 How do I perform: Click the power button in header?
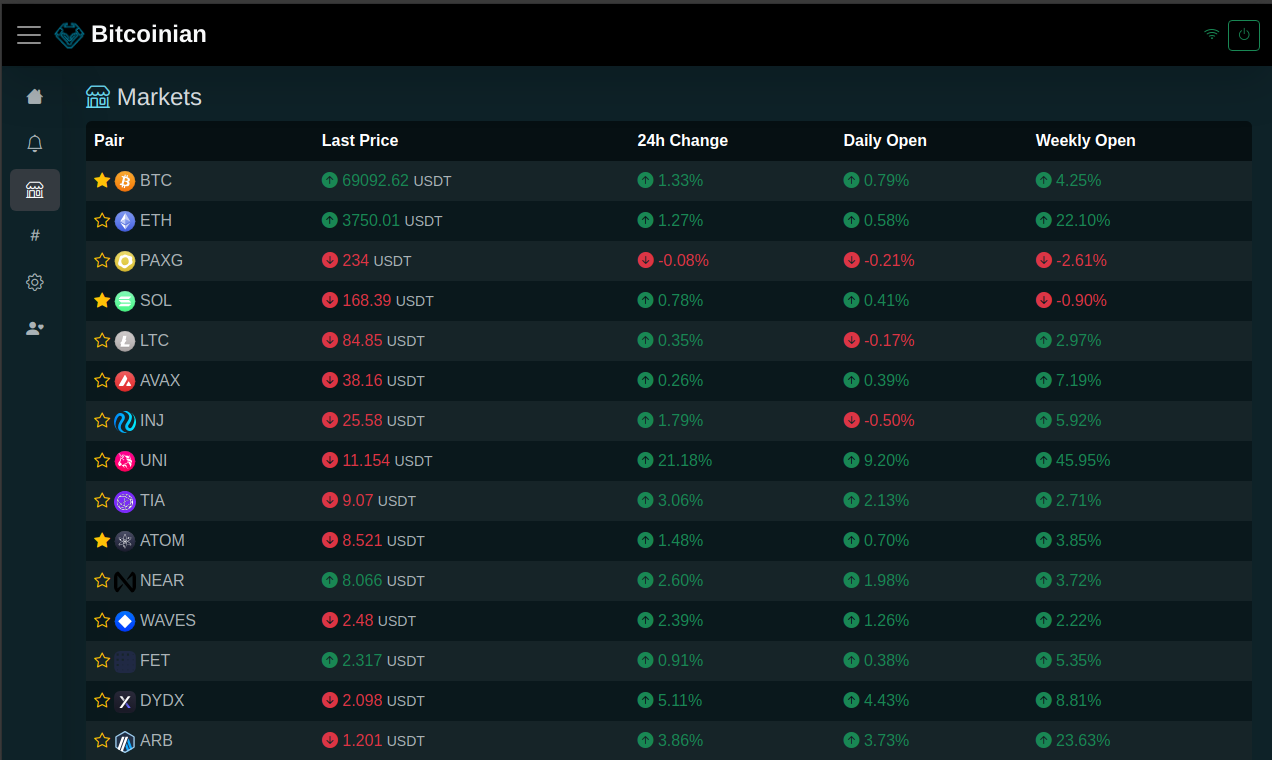(x=1244, y=35)
